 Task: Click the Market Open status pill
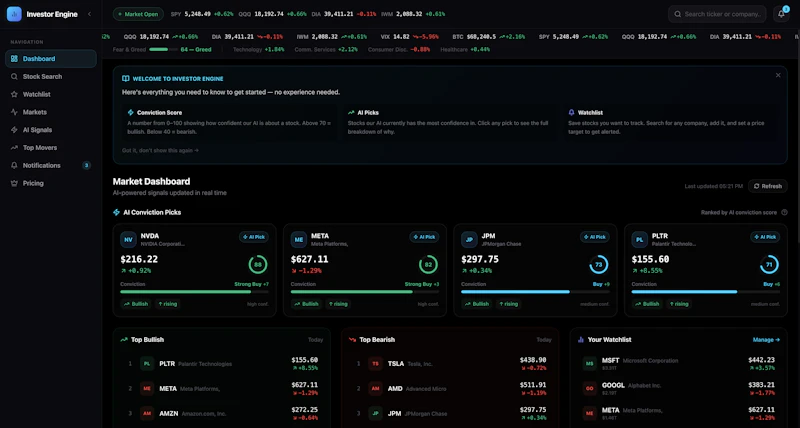138,14
